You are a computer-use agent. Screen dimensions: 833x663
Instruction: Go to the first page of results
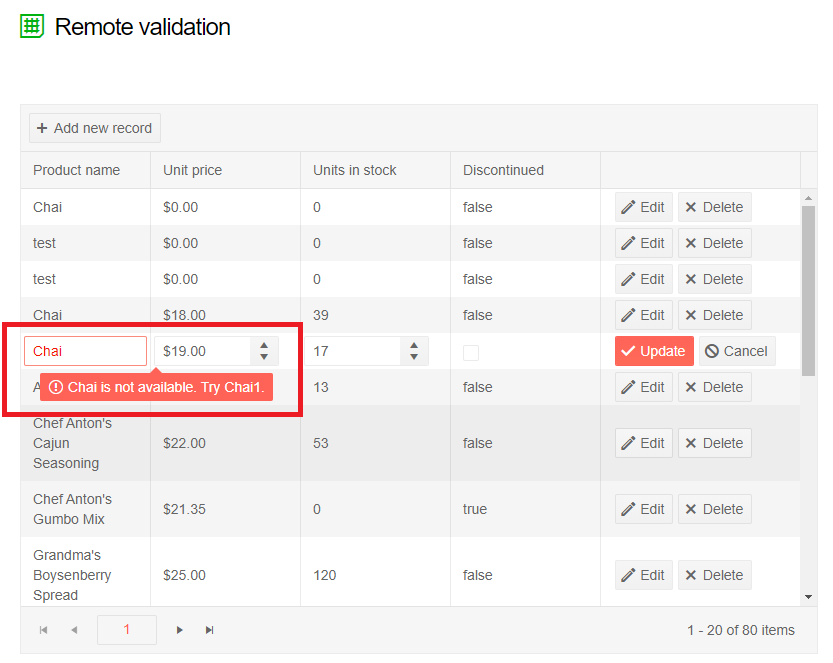coord(43,630)
